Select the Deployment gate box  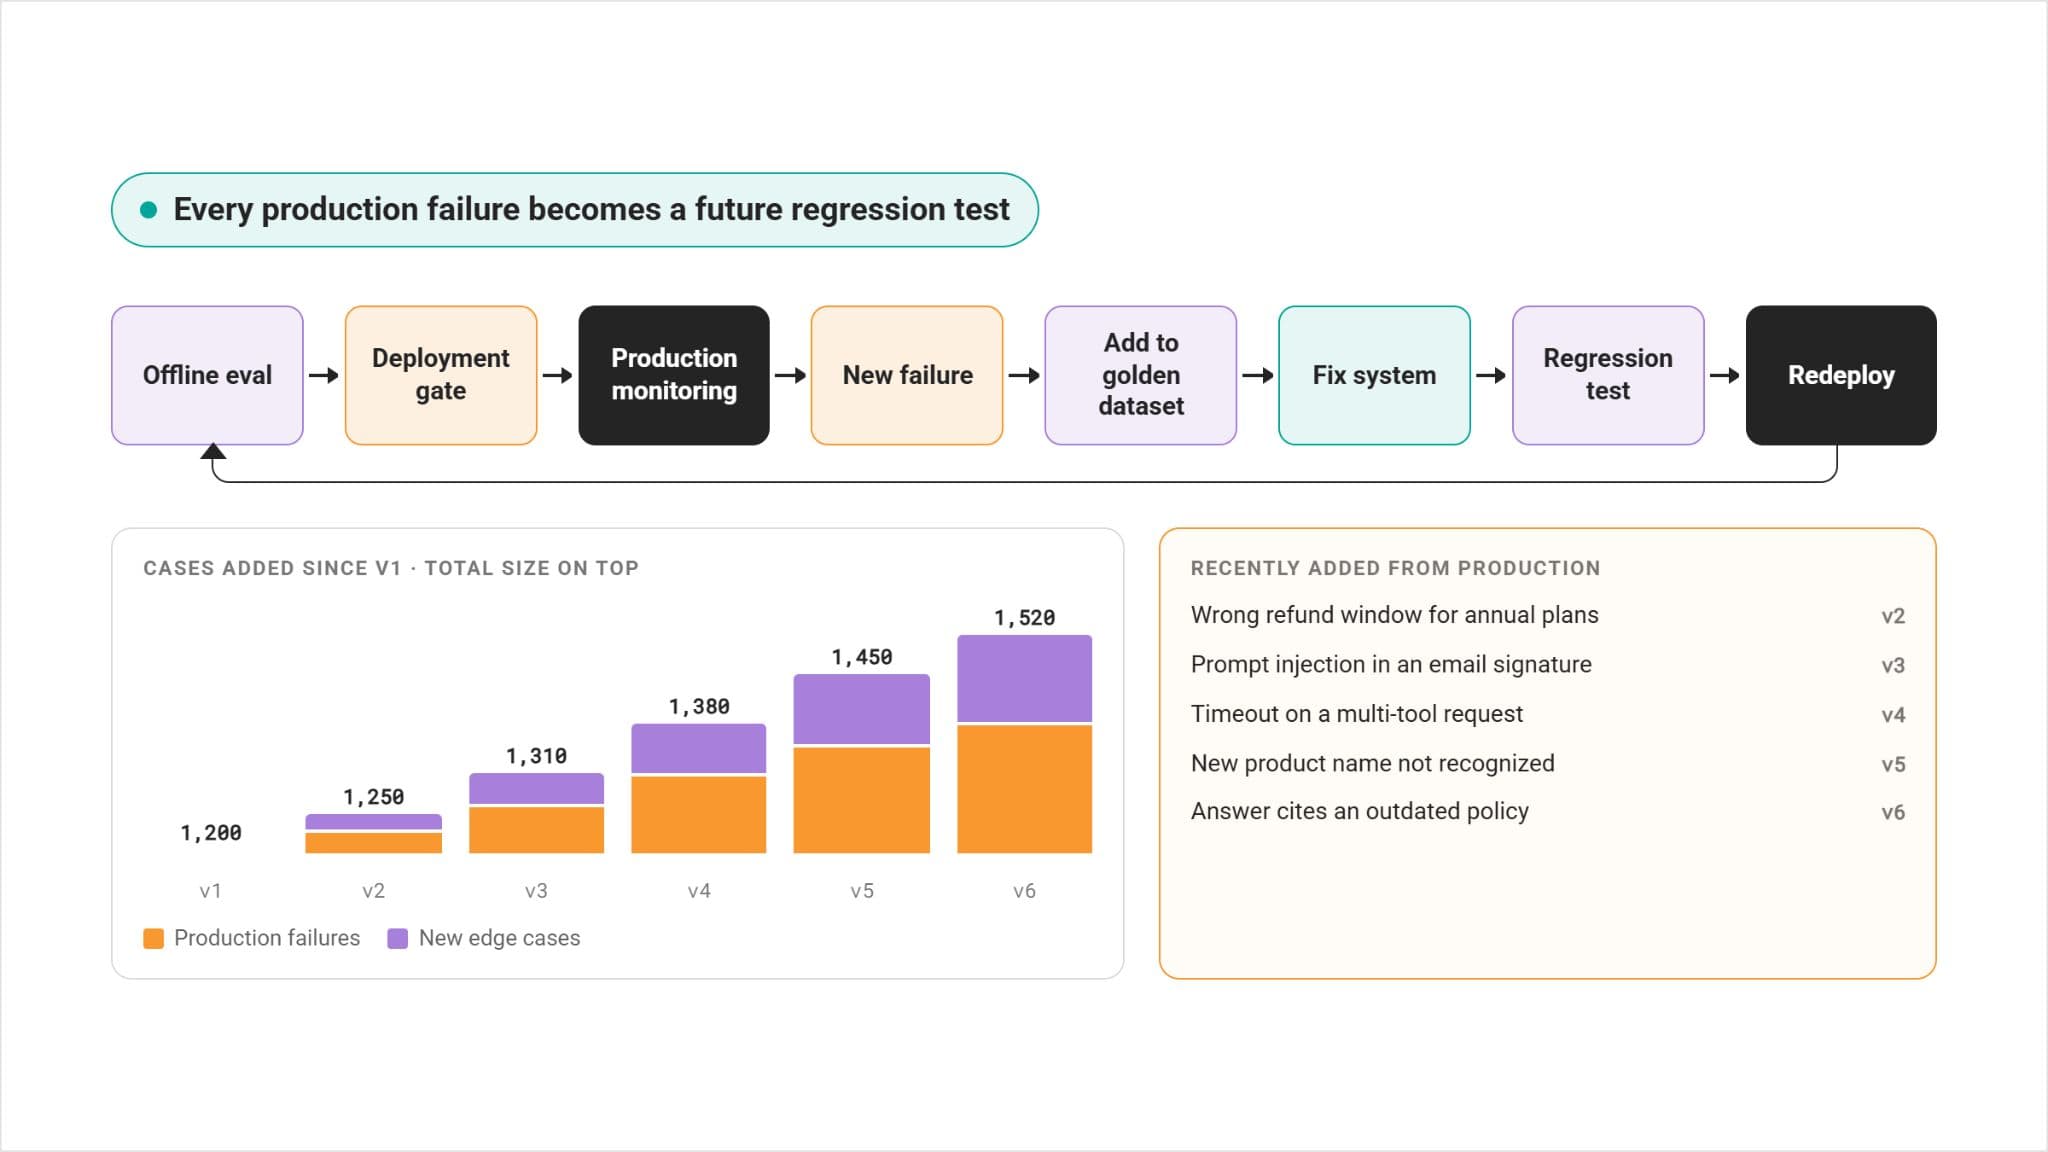[441, 375]
